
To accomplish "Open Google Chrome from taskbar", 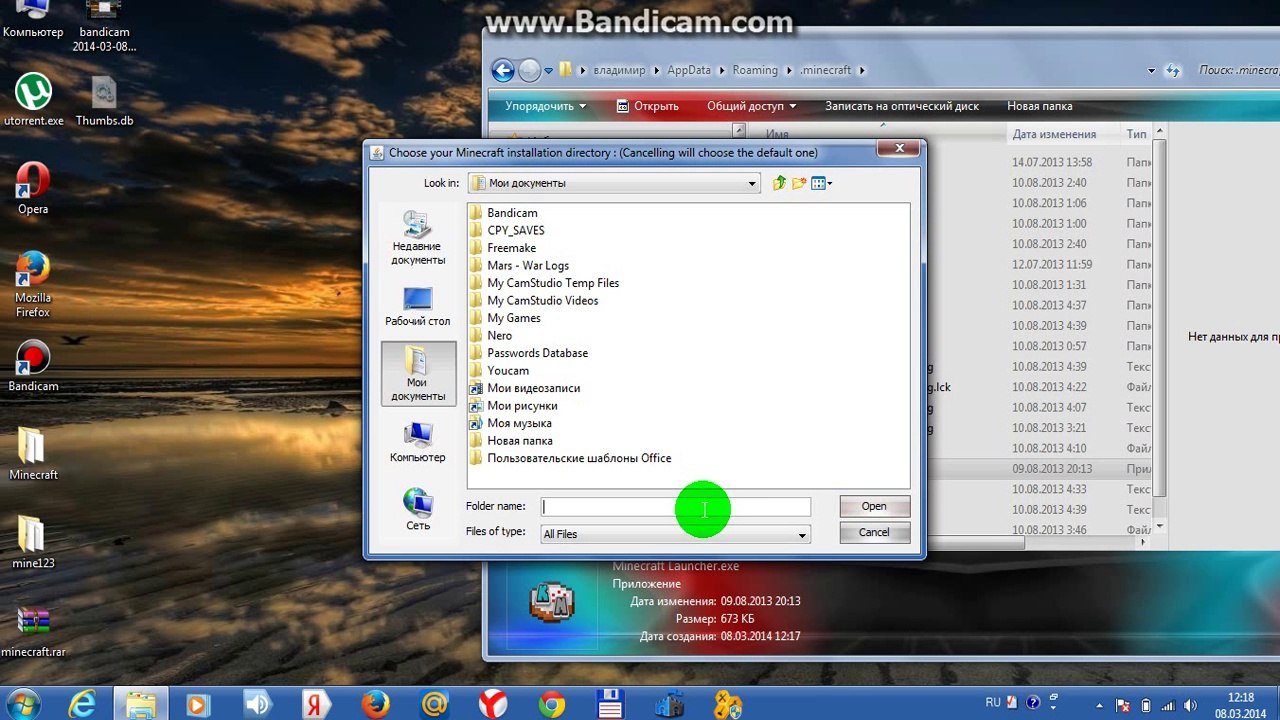I will tap(551, 704).
